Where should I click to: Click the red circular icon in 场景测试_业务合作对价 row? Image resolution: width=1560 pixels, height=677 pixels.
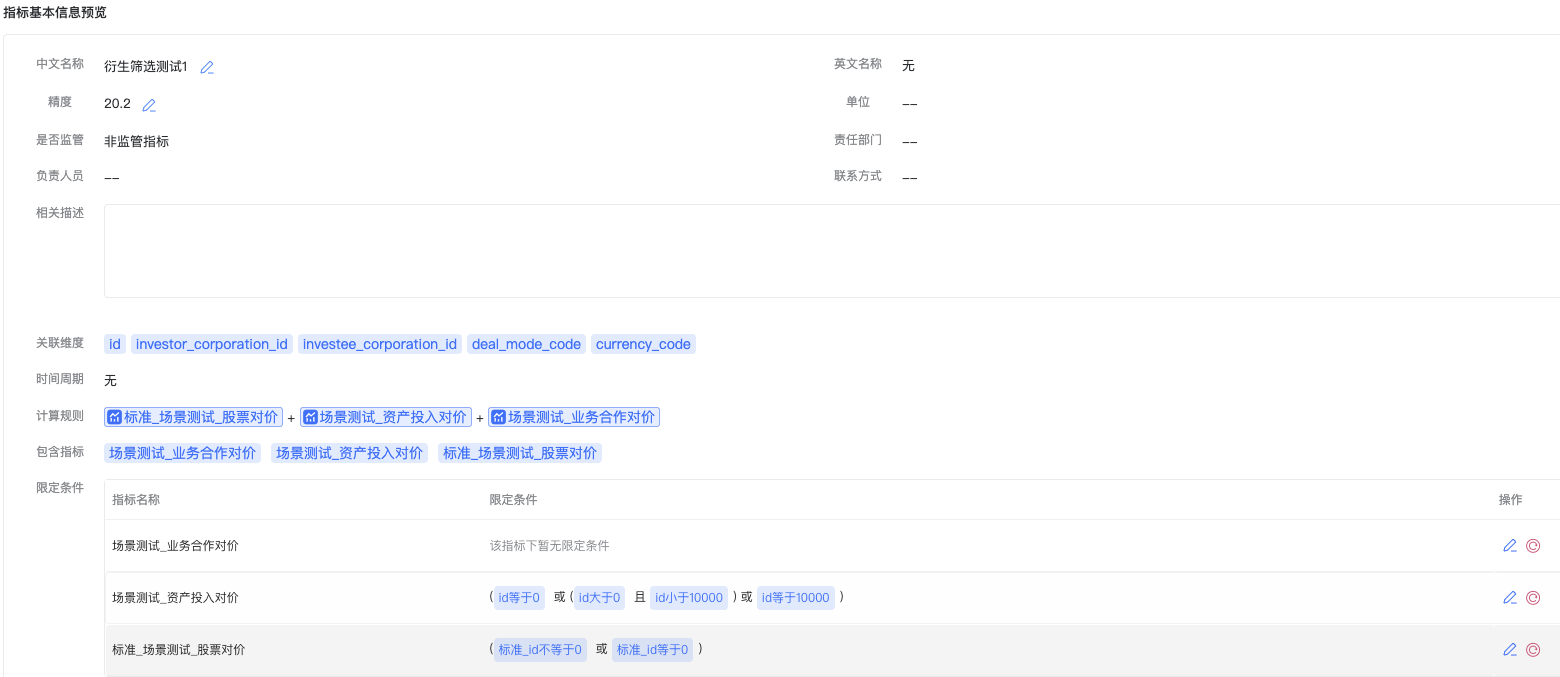(1533, 546)
